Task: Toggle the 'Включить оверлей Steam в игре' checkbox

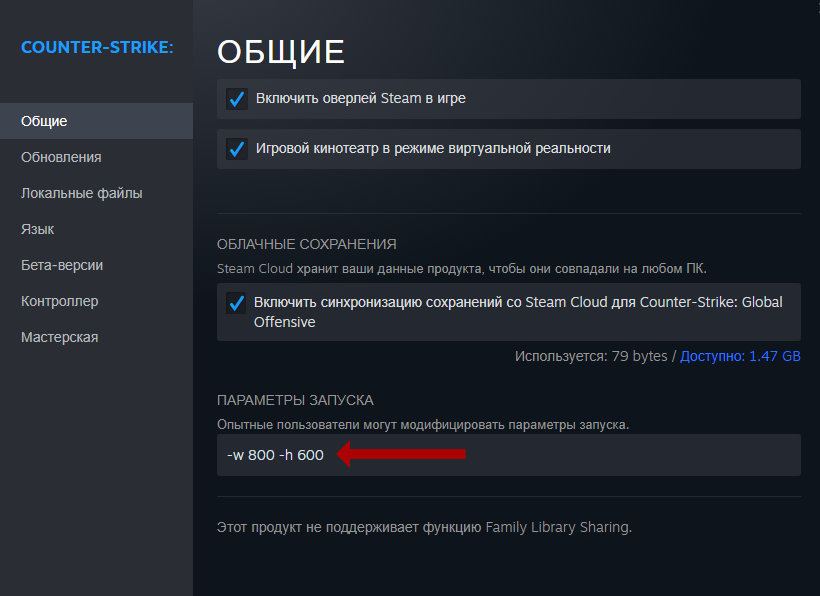Action: (237, 99)
